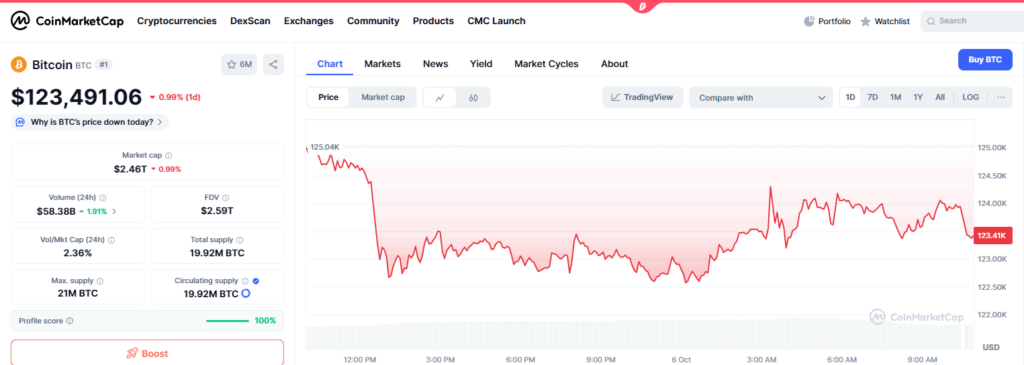Open the Yield tab
Image resolution: width=1024 pixels, height=365 pixels.
[481, 63]
